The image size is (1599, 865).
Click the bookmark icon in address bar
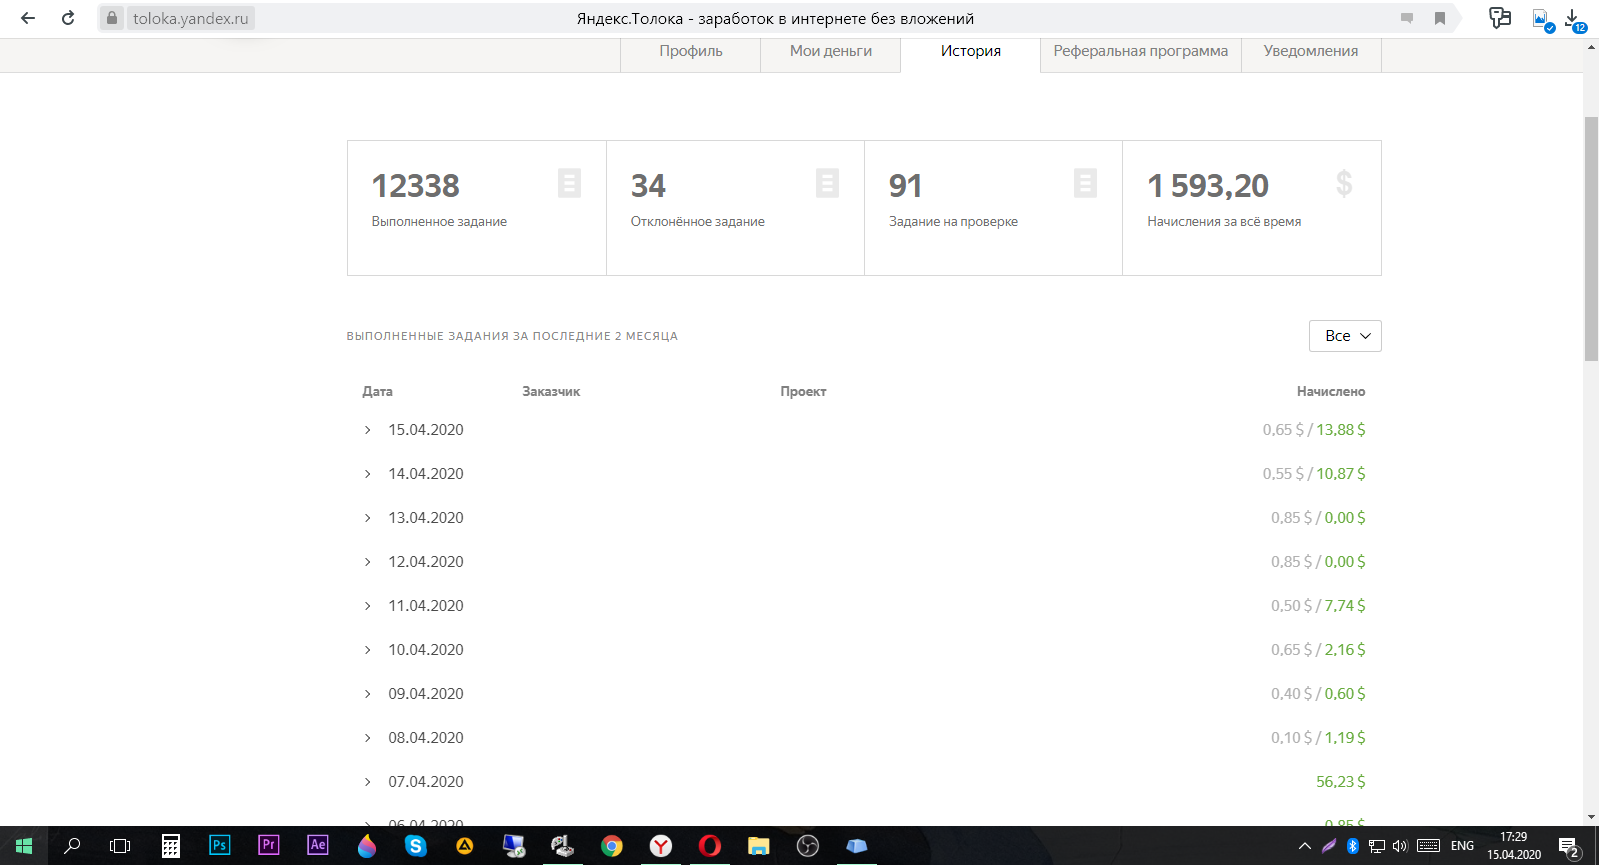[x=1440, y=18]
